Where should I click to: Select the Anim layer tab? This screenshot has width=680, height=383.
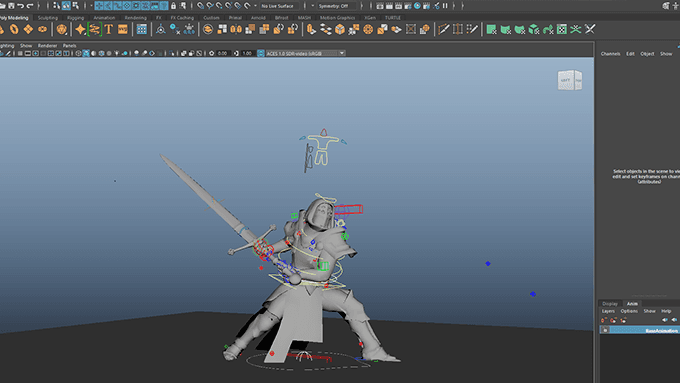[x=632, y=304]
